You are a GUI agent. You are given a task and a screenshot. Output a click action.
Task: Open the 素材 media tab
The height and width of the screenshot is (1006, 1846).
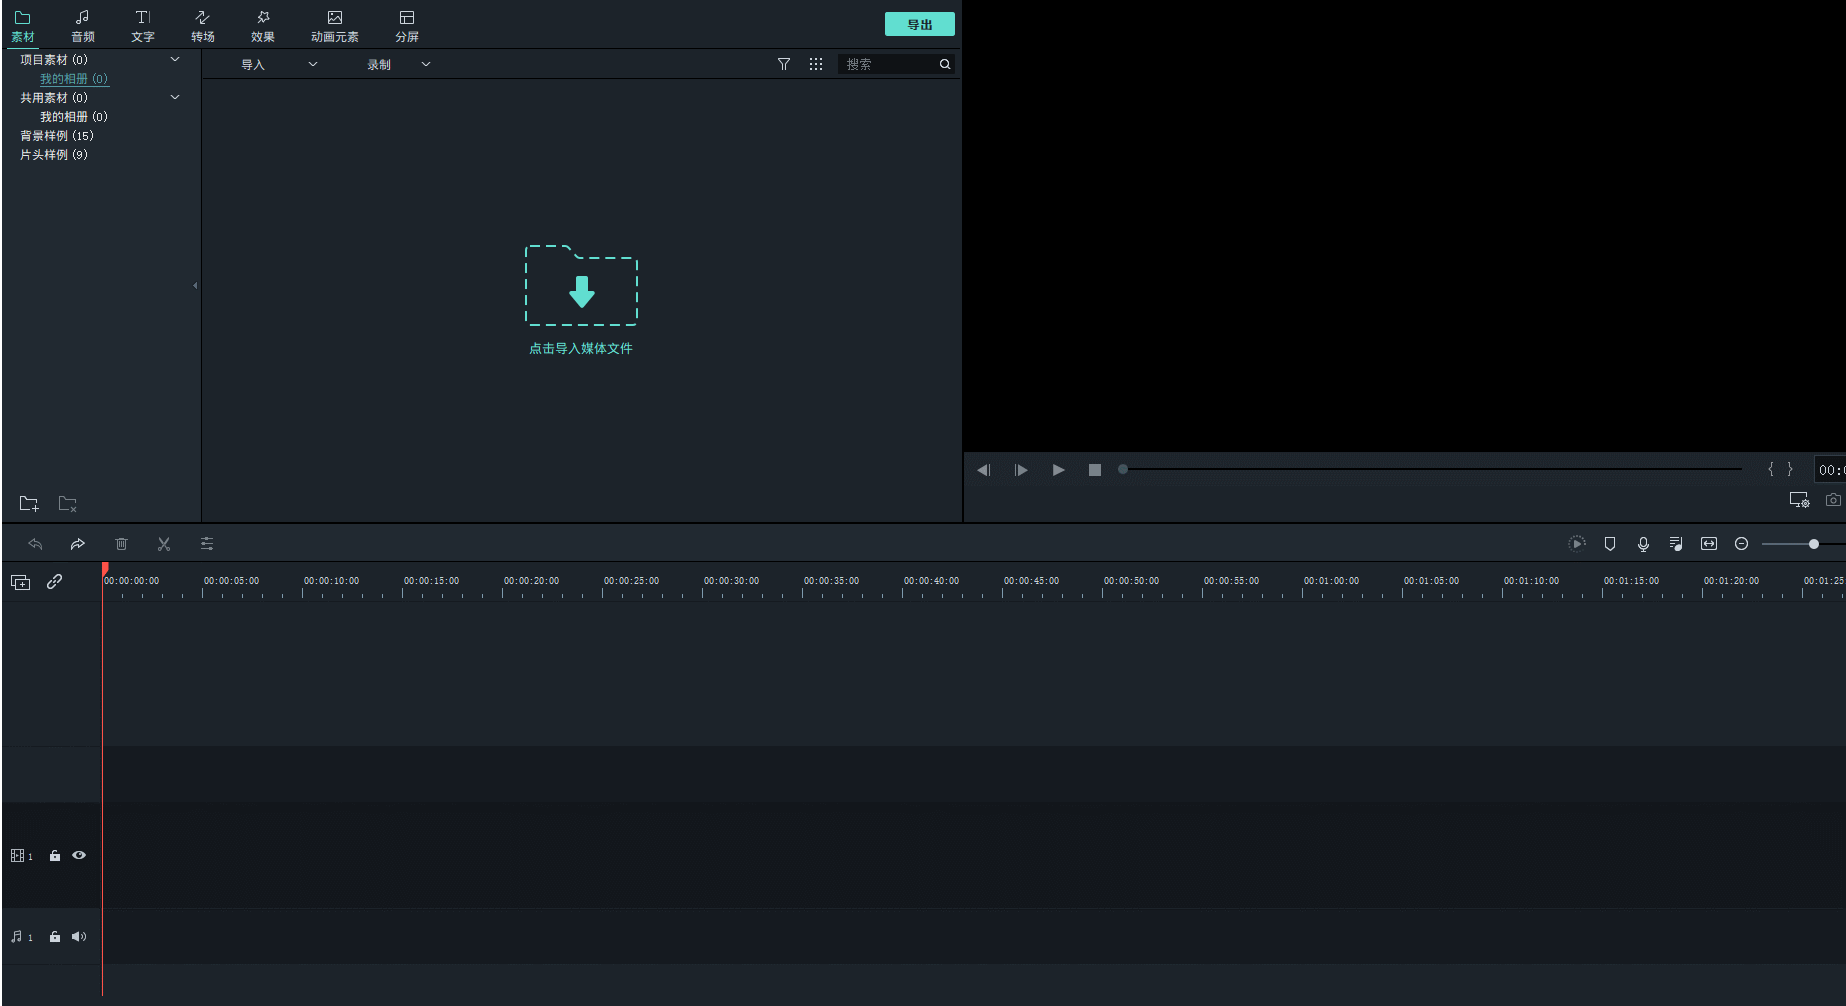click(22, 26)
